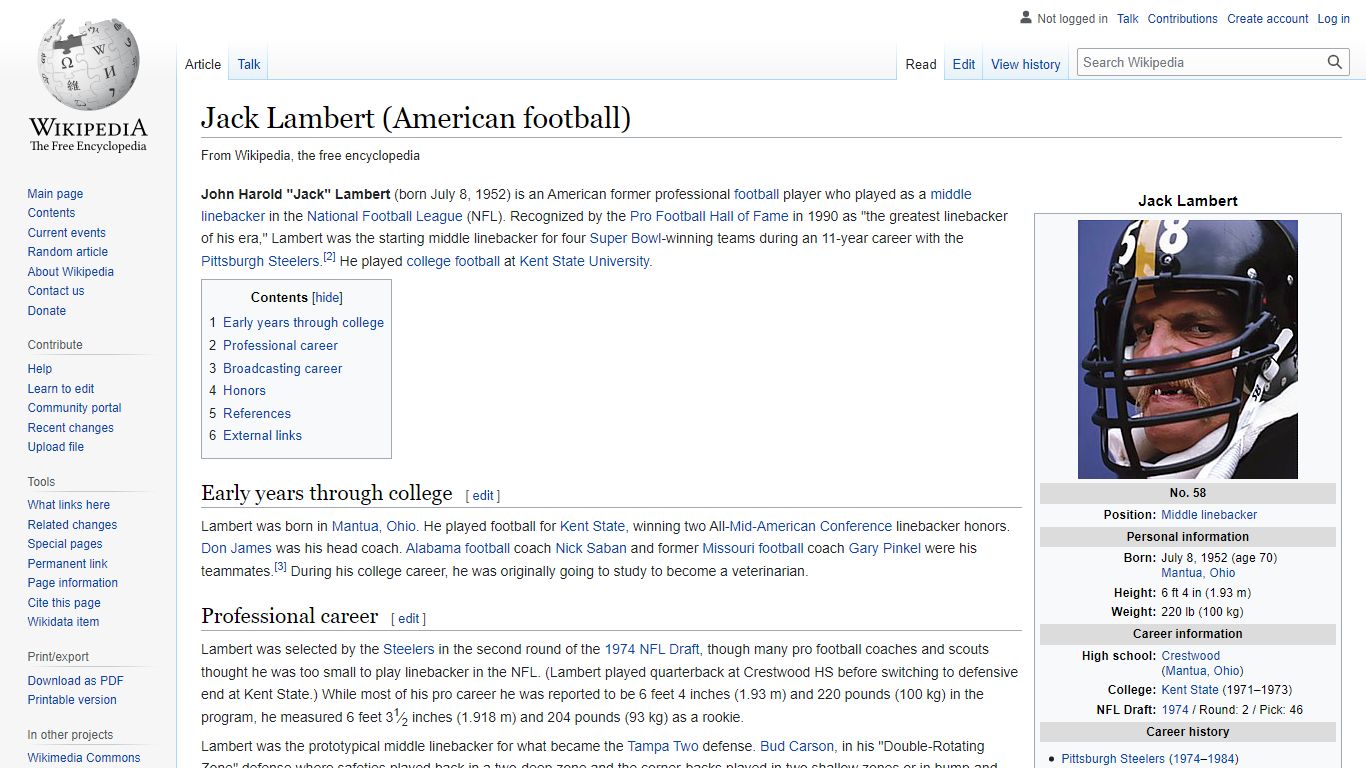
Task: Click the search magnifier icon
Action: pyautogui.click(x=1335, y=62)
